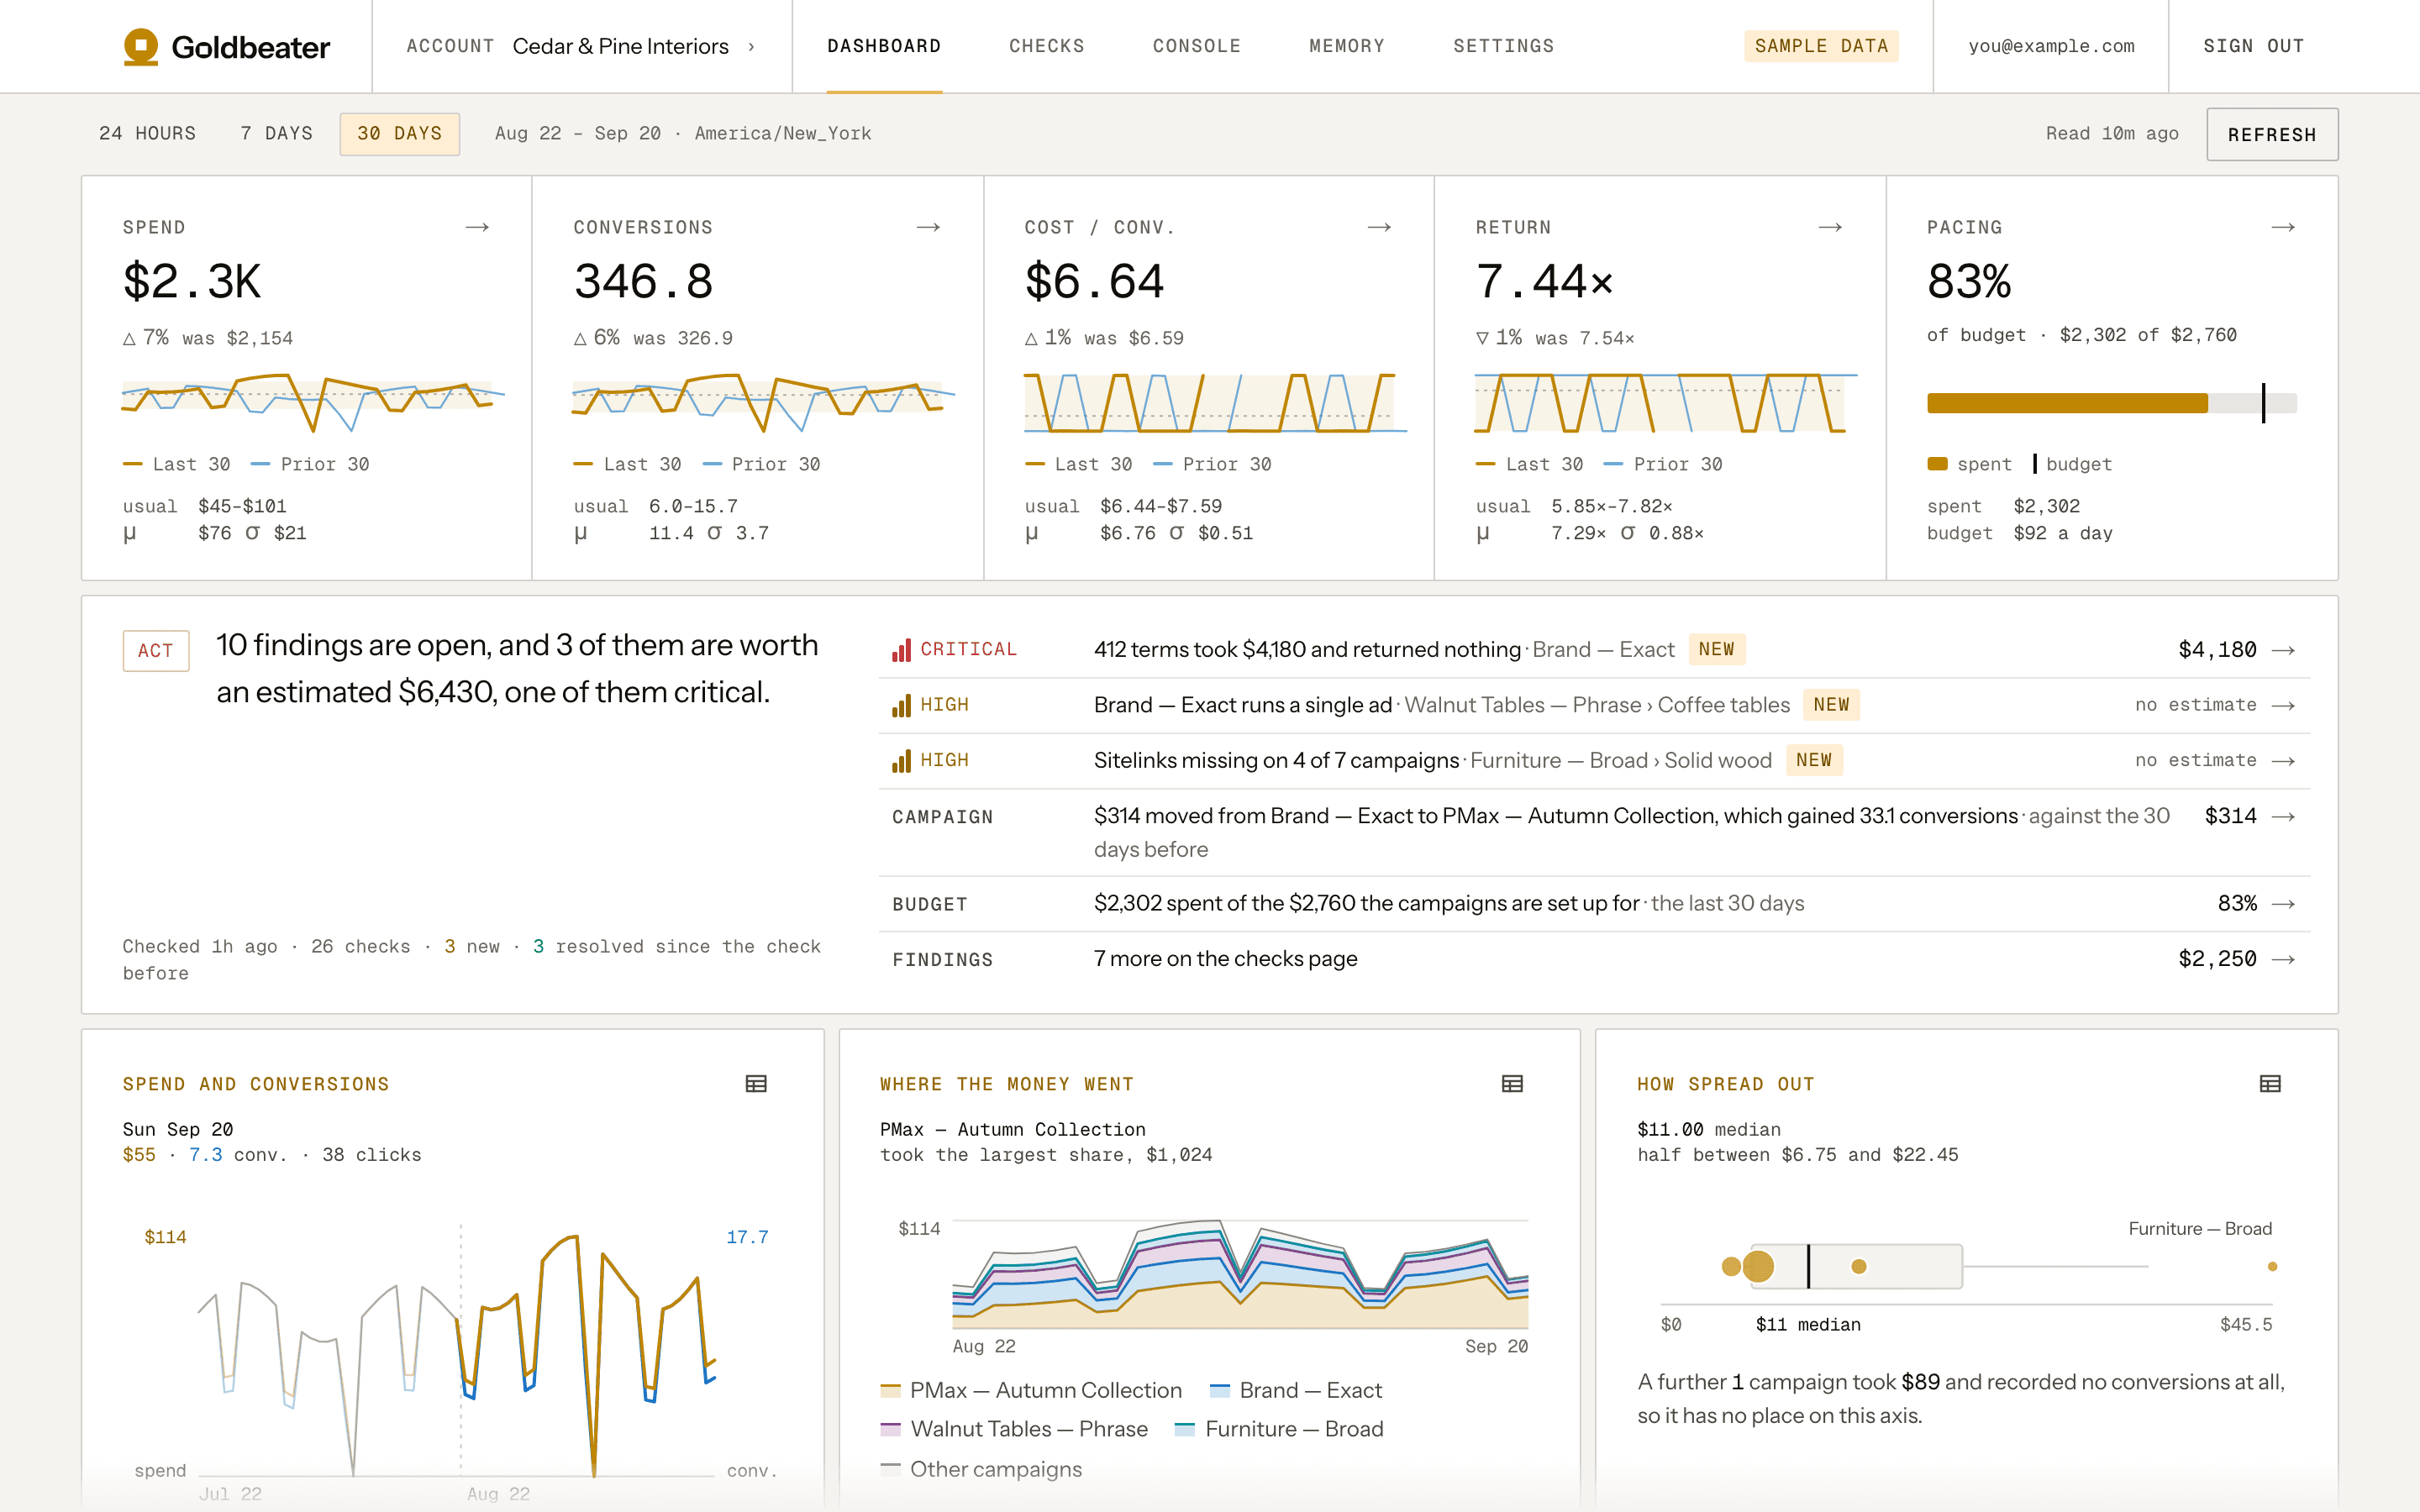Click the Return sparkline chart
The width and height of the screenshot is (2420, 1512).
click(x=1666, y=402)
